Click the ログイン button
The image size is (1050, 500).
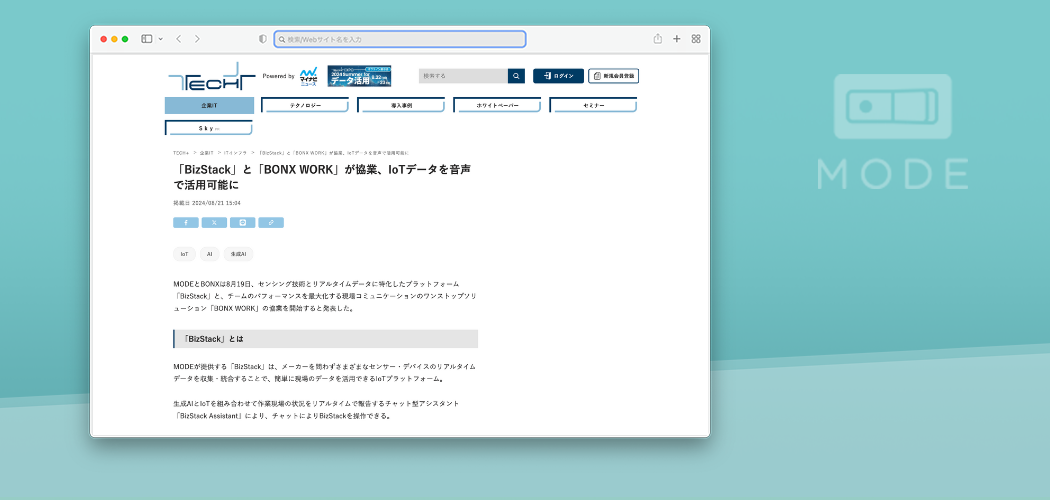558,76
